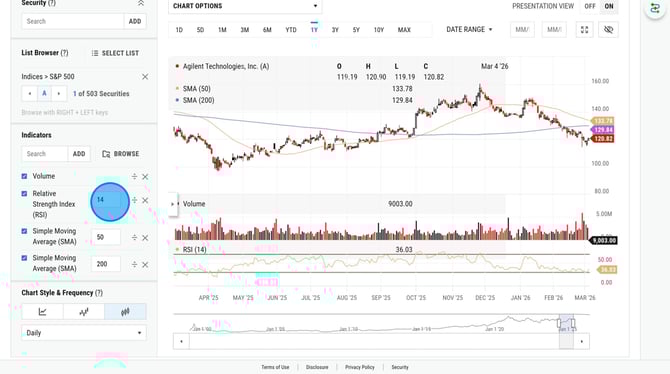The image size is (670, 374).
Task: Click the move handle for RSI indicator
Action: coord(134,200)
